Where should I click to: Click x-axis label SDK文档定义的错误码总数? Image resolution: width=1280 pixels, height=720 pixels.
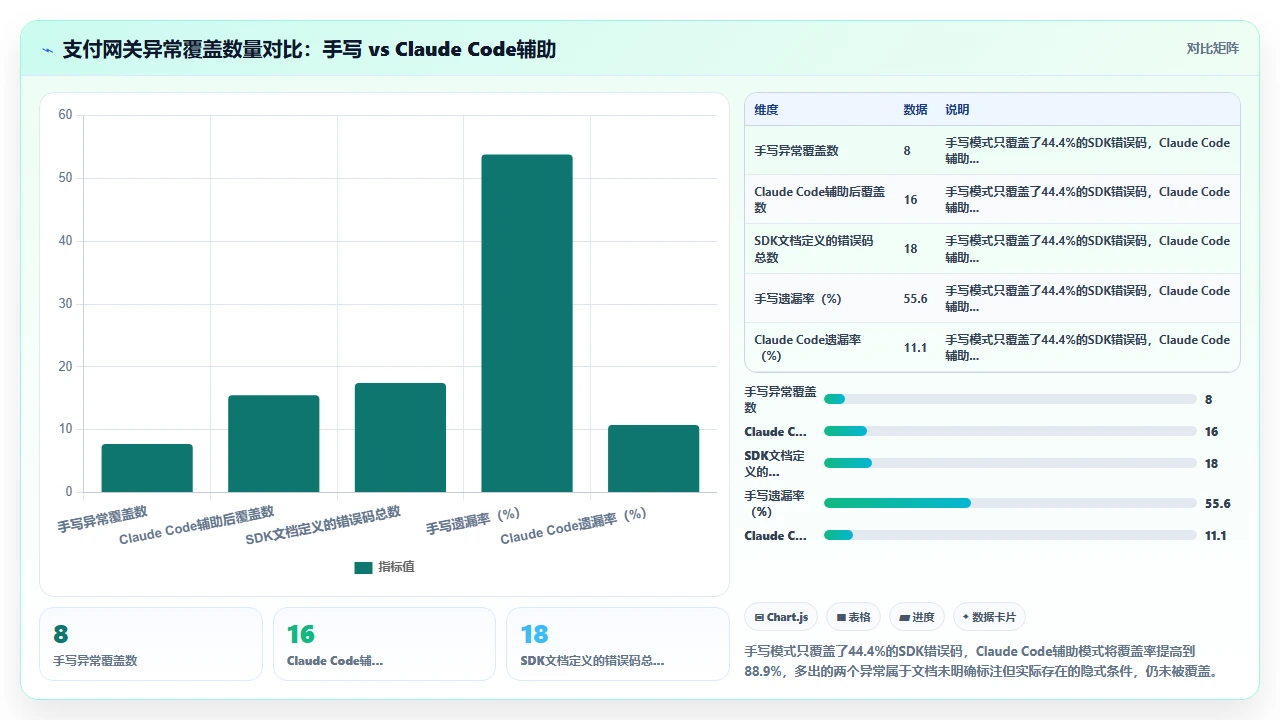tap(323, 524)
